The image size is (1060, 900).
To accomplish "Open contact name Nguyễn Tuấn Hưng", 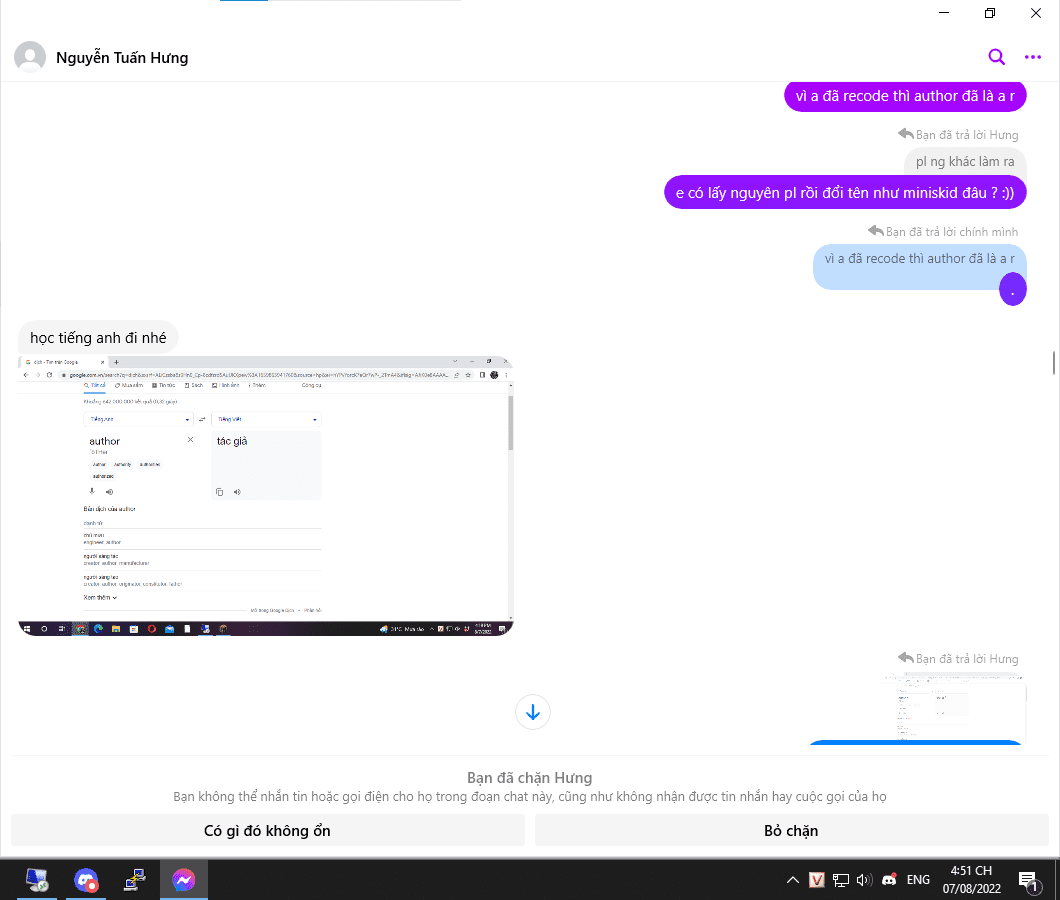I will pos(122,58).
